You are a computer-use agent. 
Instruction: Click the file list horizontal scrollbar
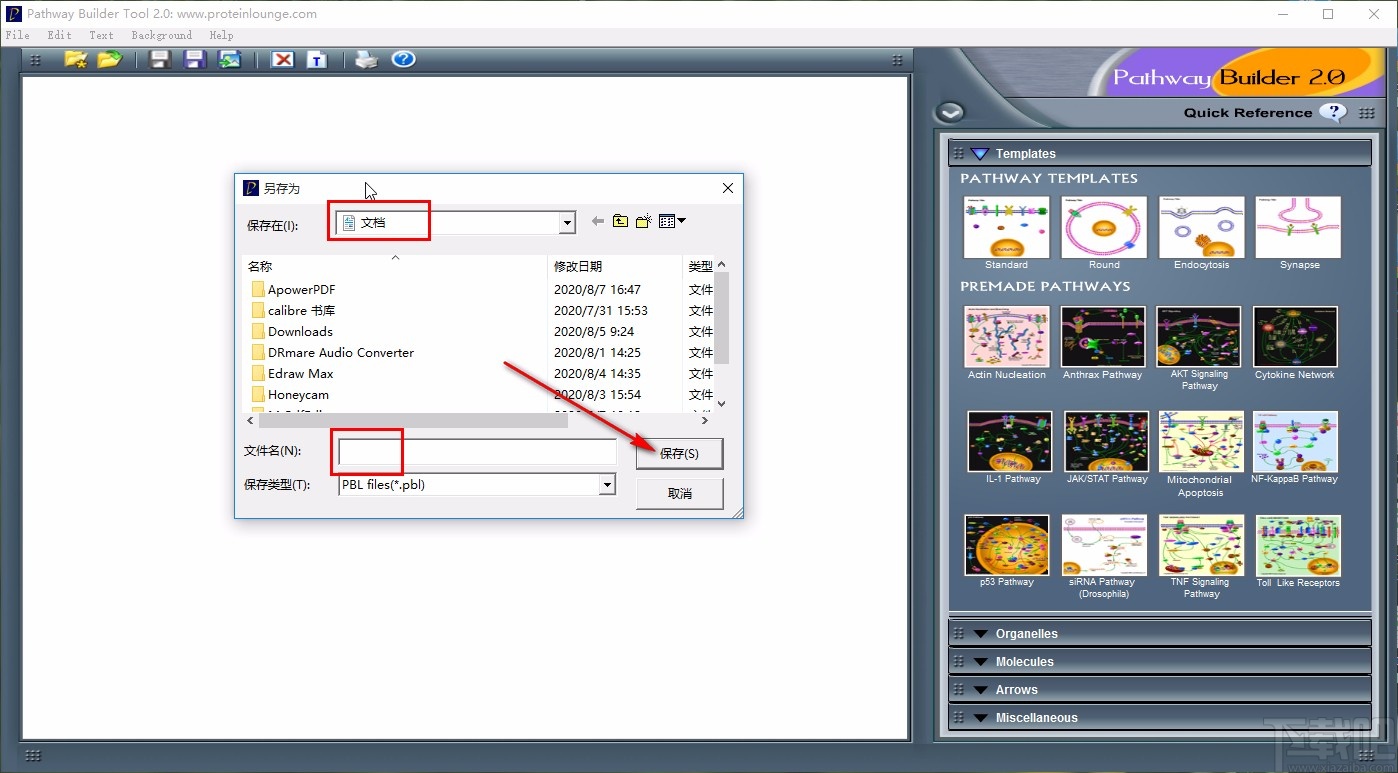click(x=413, y=421)
